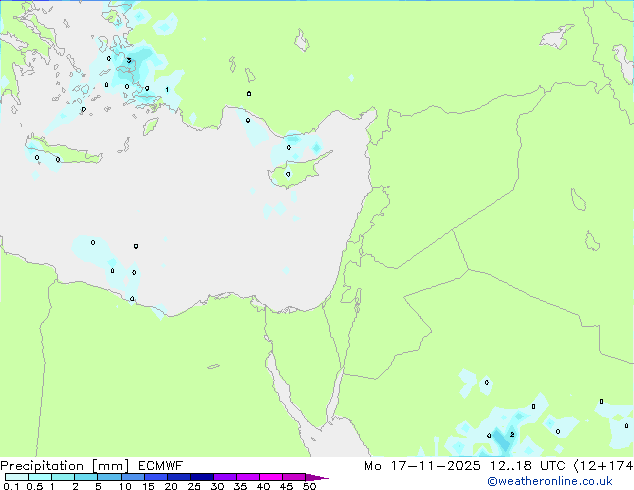Click the island of Cyprus on map
634x490 pixels.
pos(299,170)
